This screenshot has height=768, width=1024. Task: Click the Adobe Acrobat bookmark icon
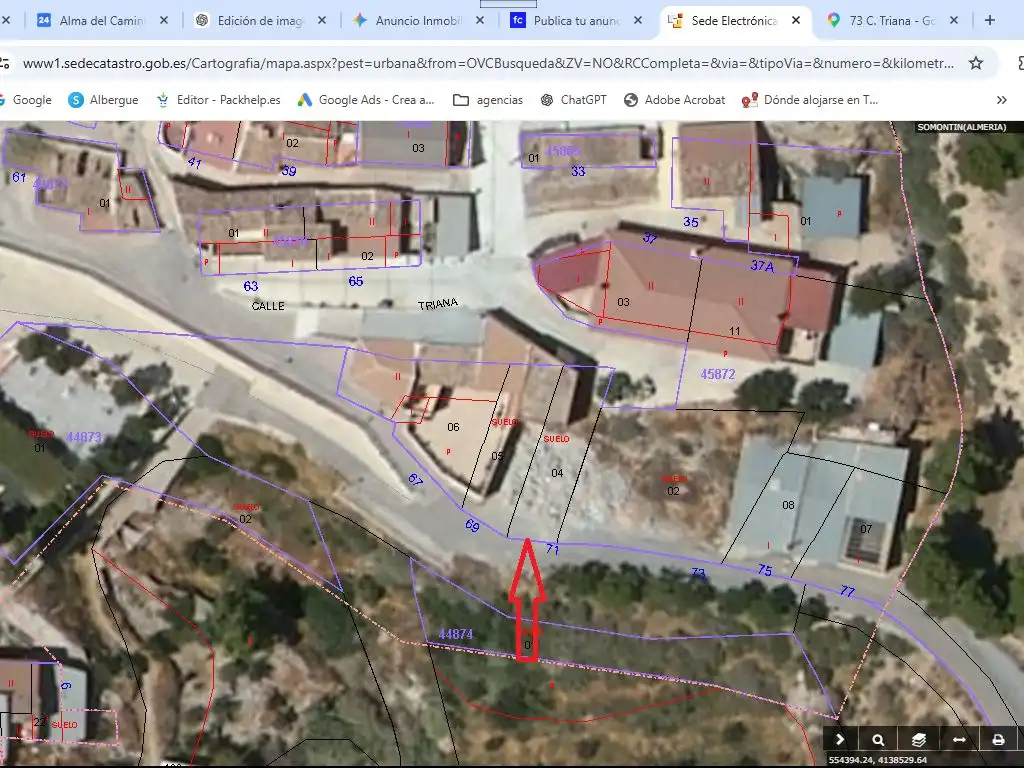(631, 100)
